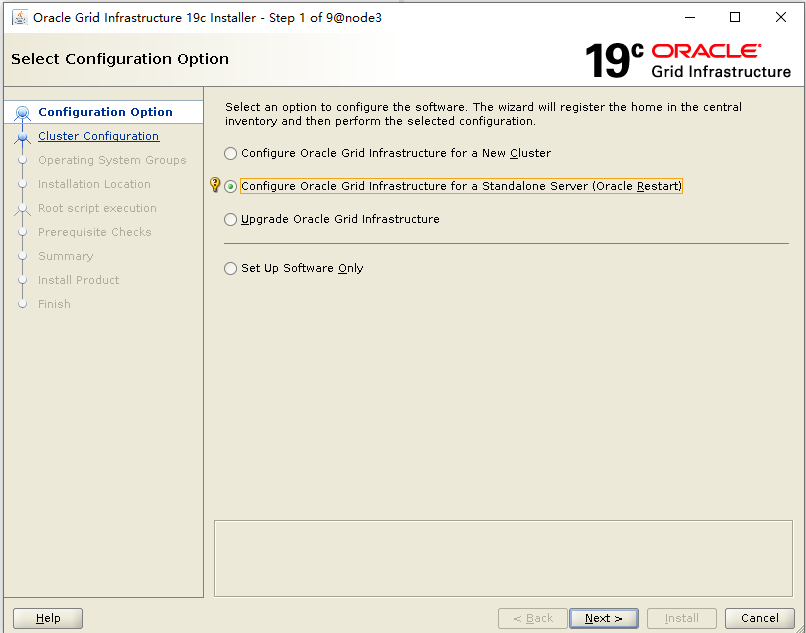Open the Cluster Configuration step link
The image size is (806, 633).
click(x=99, y=136)
